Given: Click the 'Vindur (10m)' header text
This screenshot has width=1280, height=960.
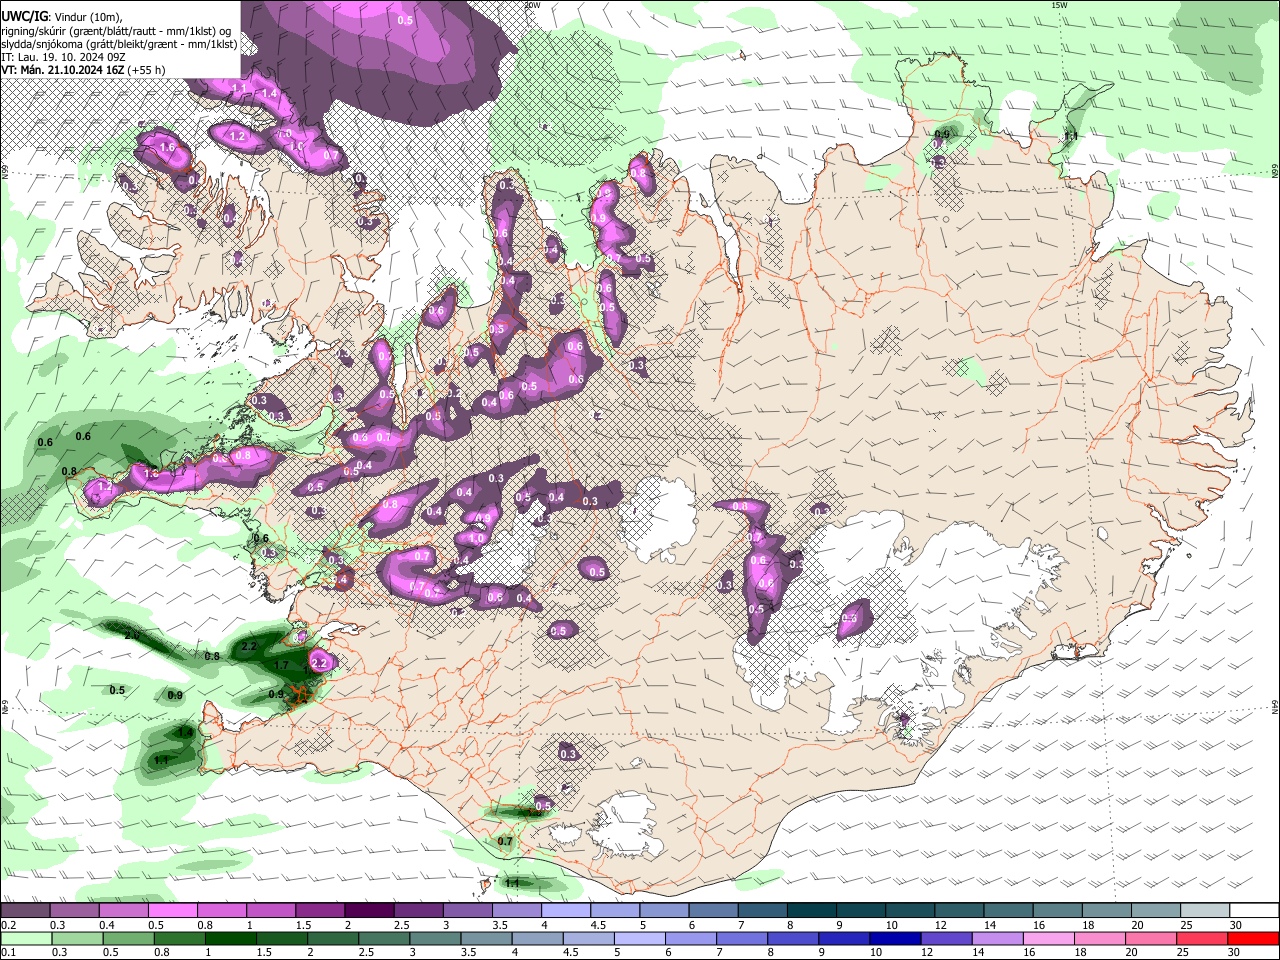Looking at the screenshot, I should (x=86, y=17).
